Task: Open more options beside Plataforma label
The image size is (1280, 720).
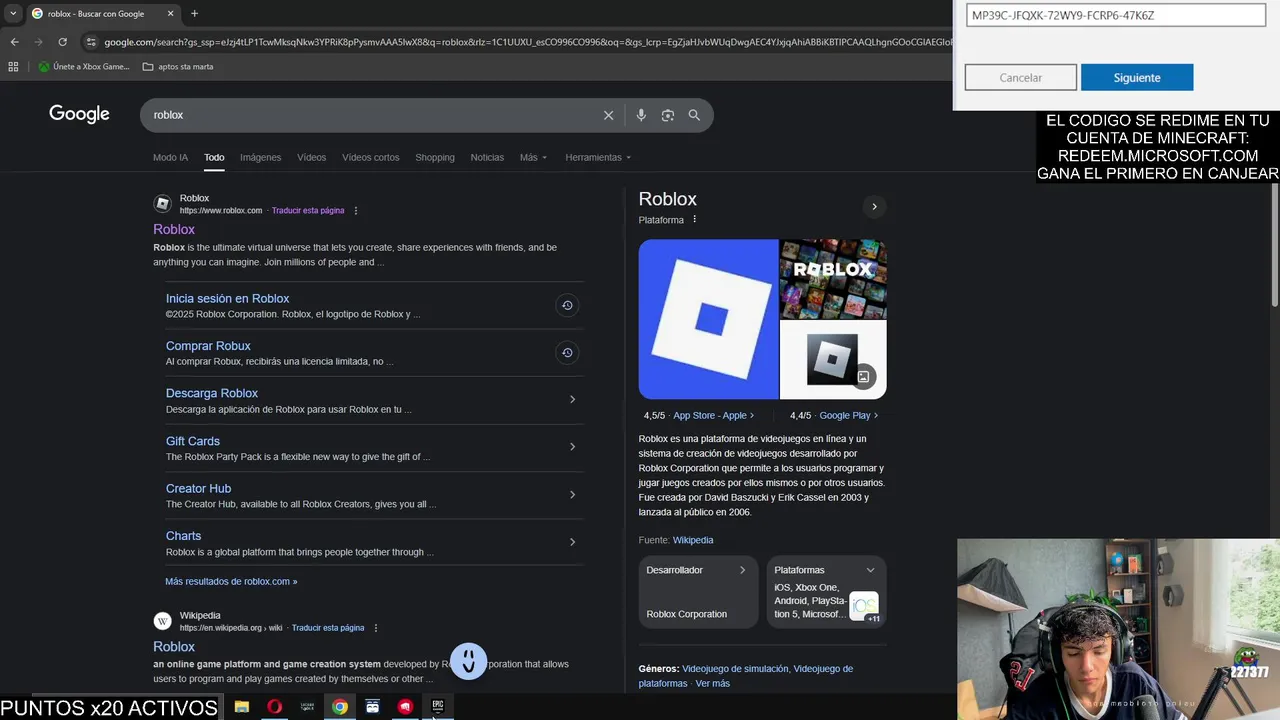Action: (694, 220)
